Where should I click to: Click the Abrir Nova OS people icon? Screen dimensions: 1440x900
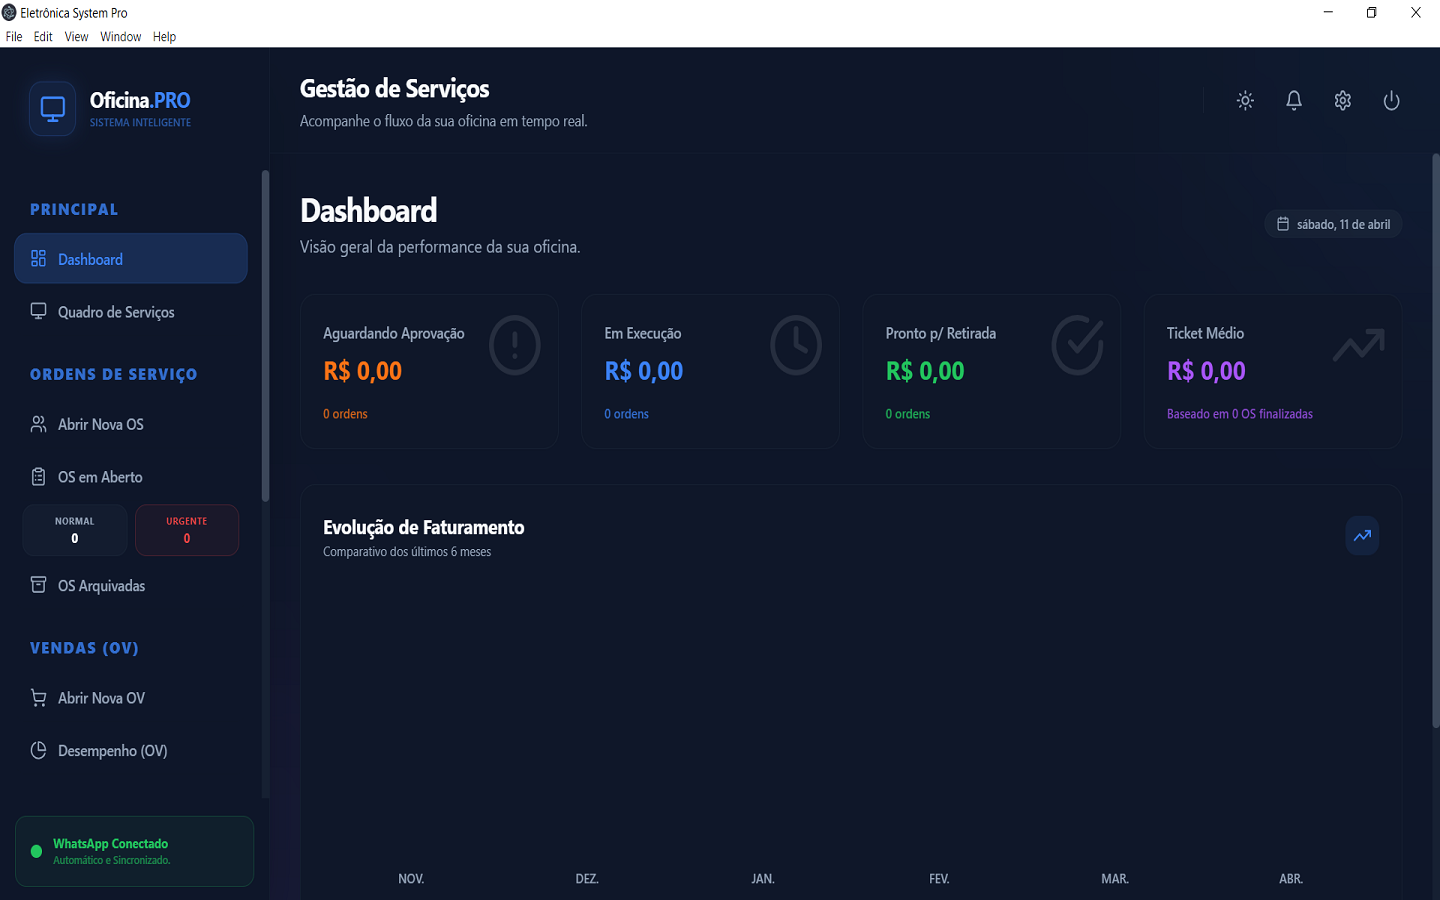[38, 424]
